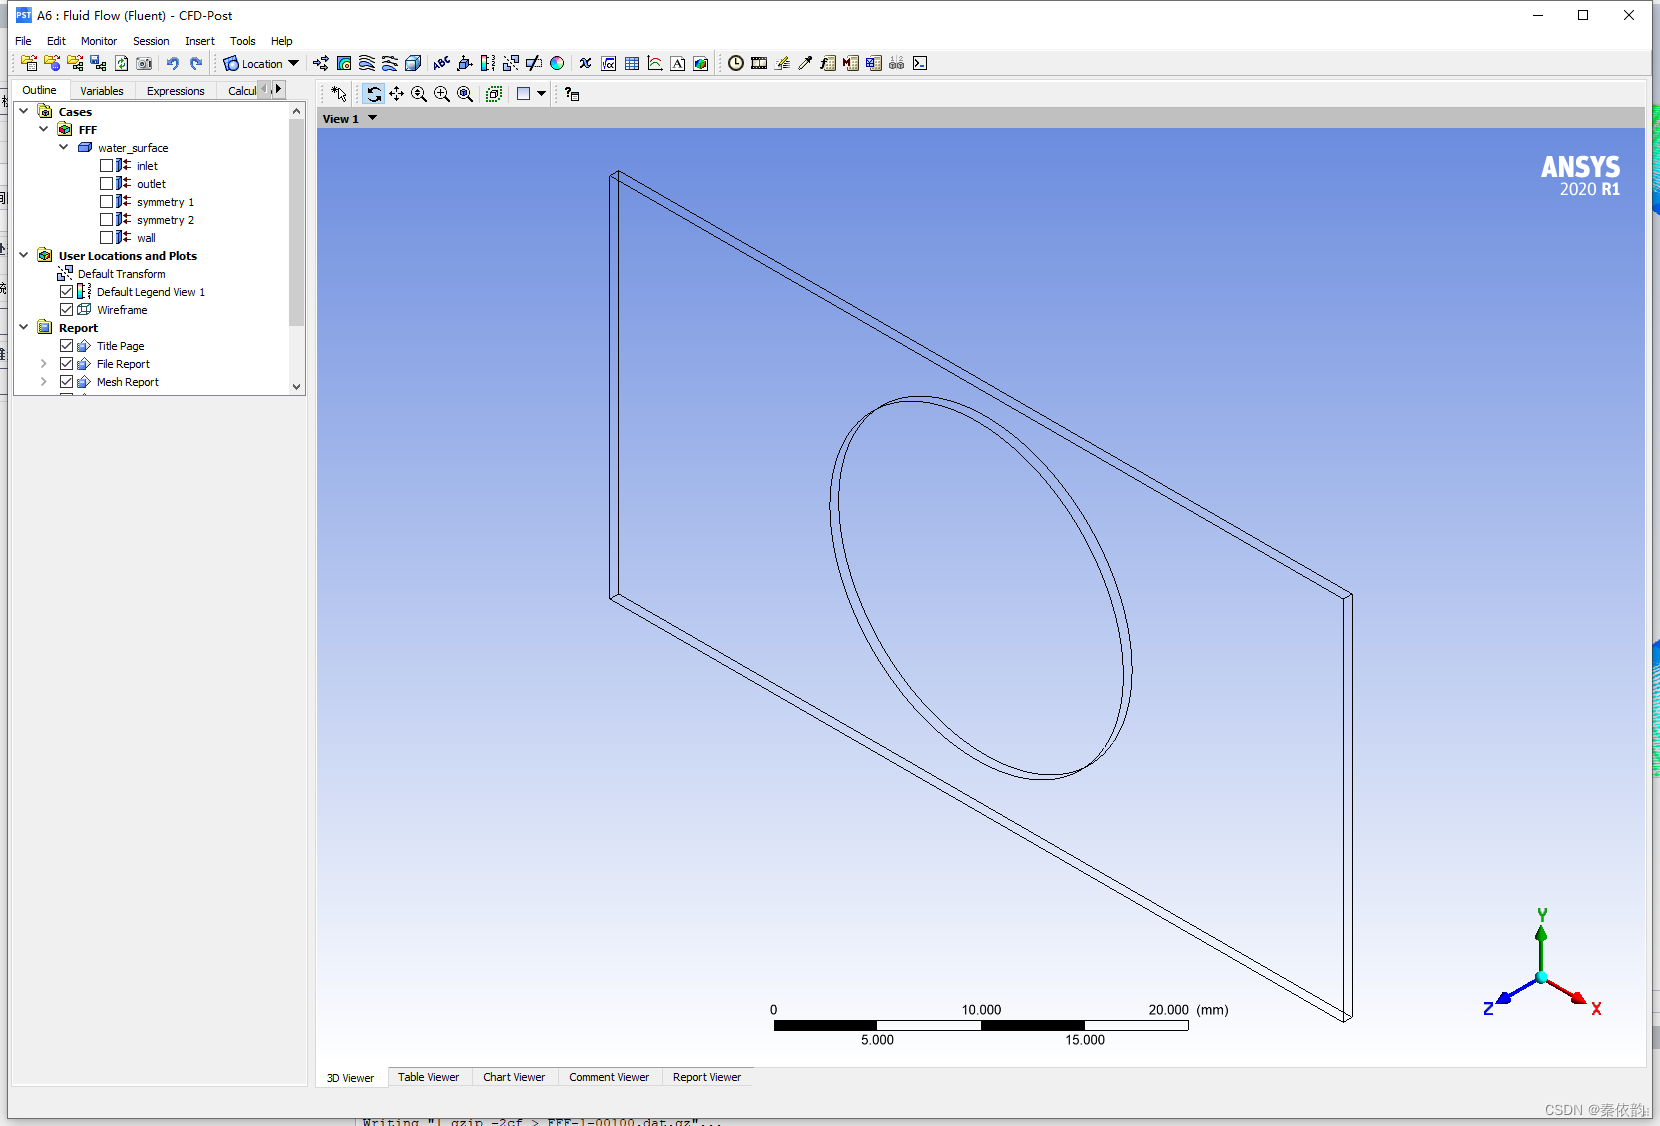Image resolution: width=1660 pixels, height=1126 pixels.
Task: Open the Session menu
Action: point(151,41)
